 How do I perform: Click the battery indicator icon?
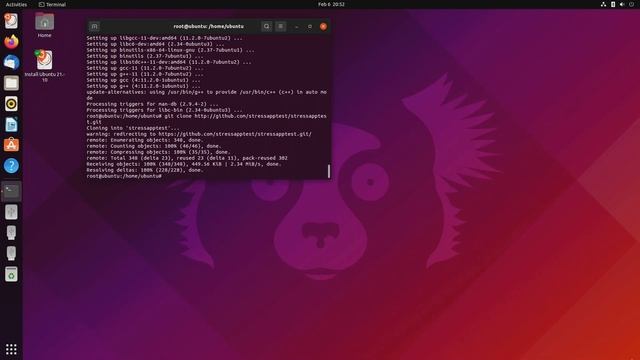pyautogui.click(x=613, y=4)
